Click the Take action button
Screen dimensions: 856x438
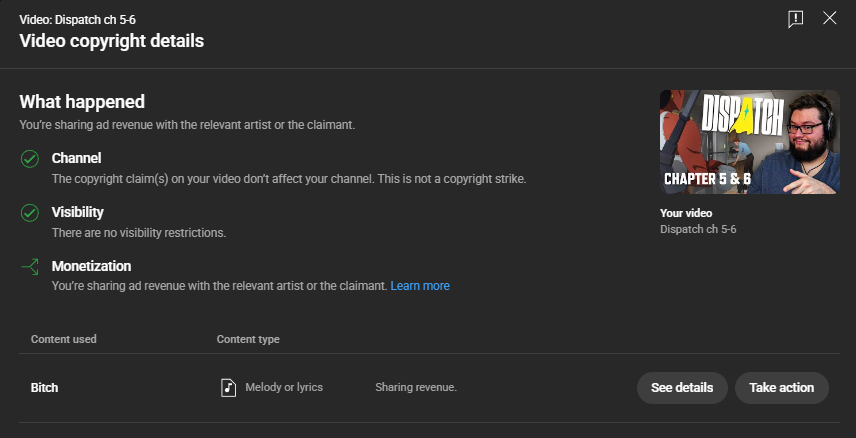(x=781, y=388)
